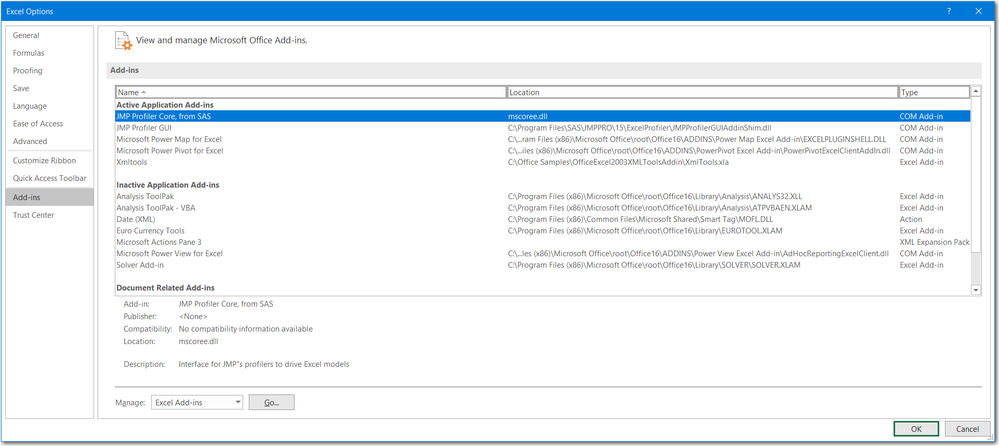
Task: Click the XML Expansion Pack type cell
Action: (934, 242)
